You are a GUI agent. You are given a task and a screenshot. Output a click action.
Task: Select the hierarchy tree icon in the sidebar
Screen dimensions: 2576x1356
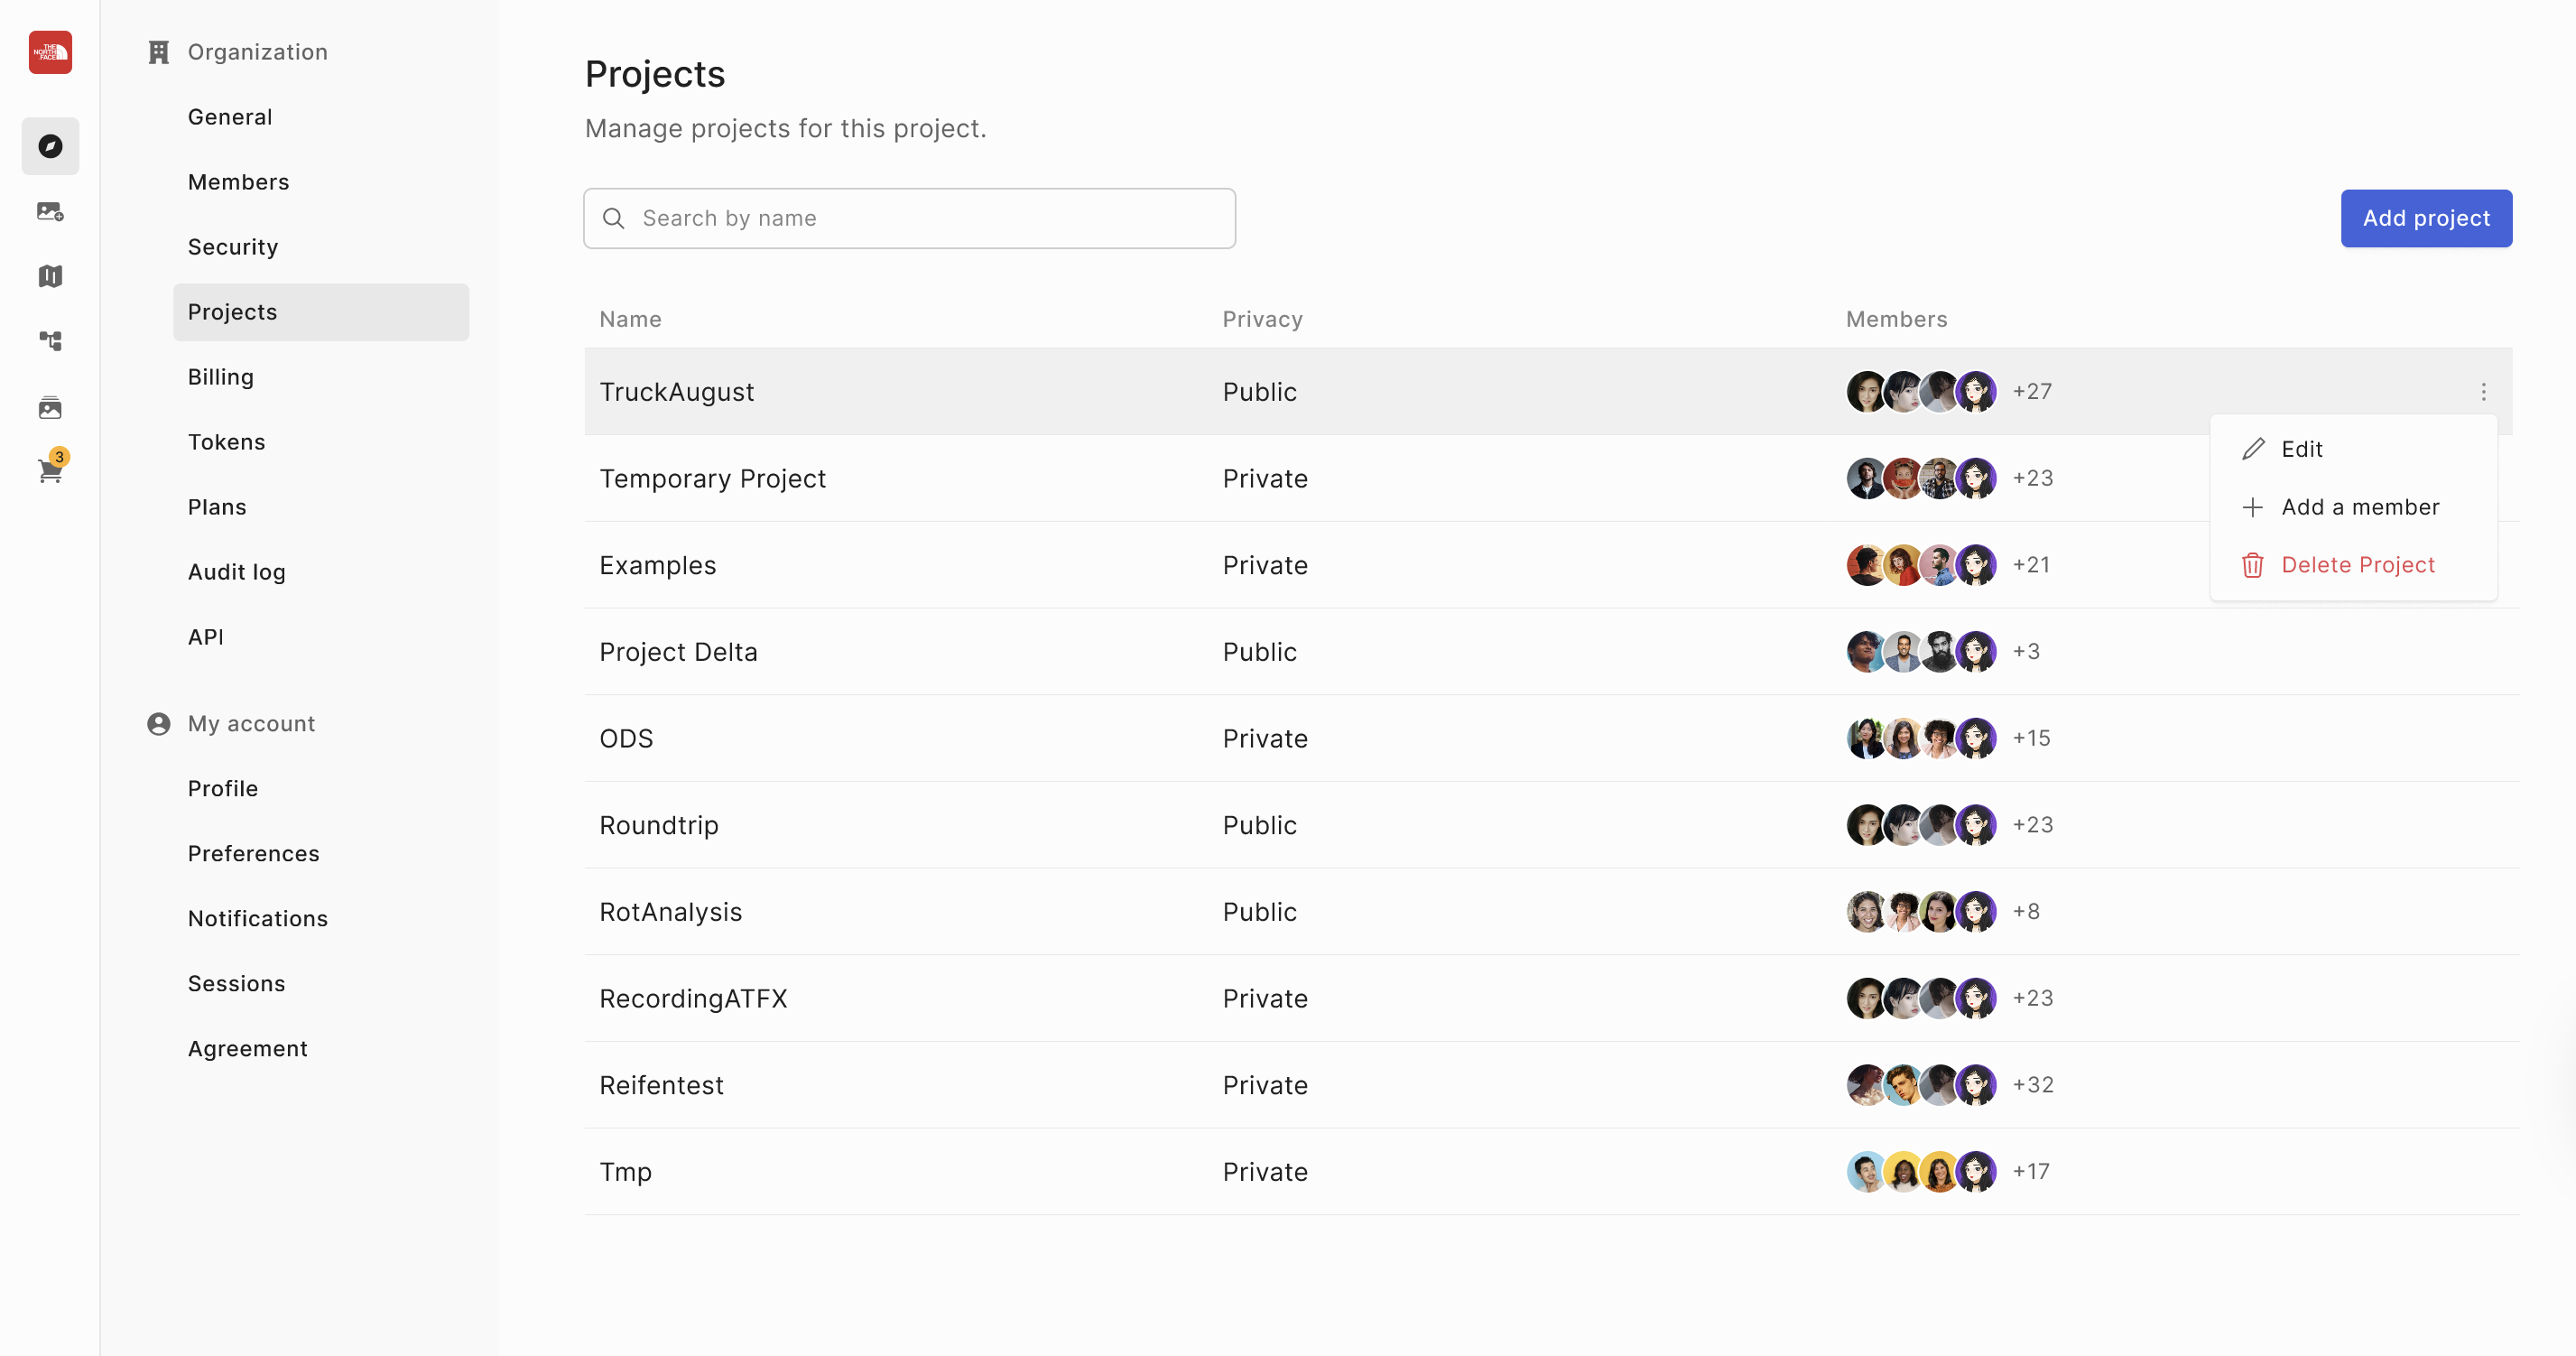50,341
